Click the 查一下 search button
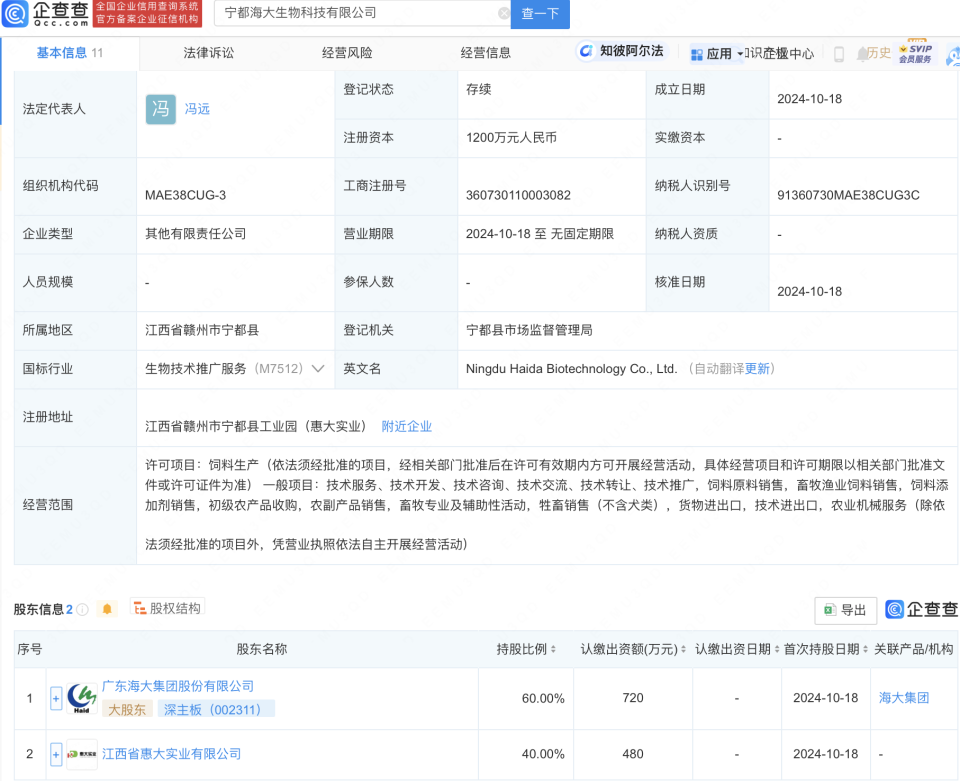Screen dimensions: 960x781 [x=540, y=15]
